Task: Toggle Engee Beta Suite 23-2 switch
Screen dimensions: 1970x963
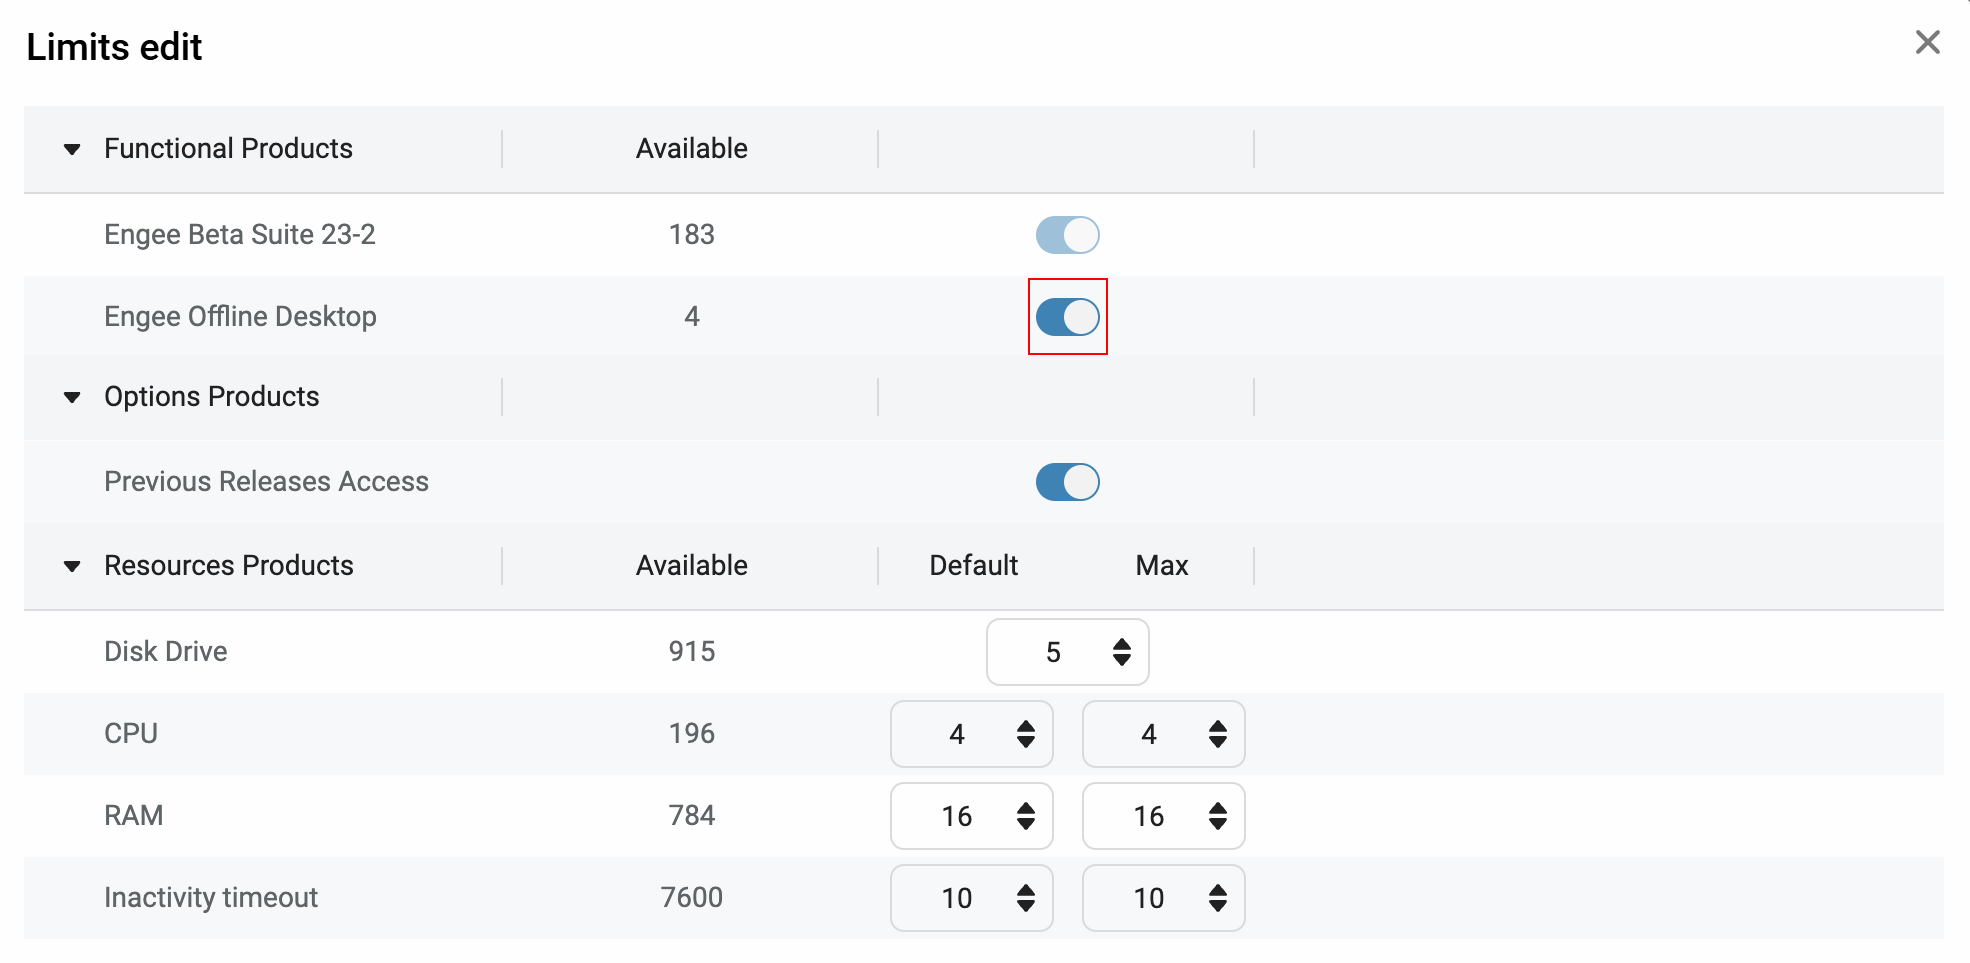Action: pos(1067,235)
